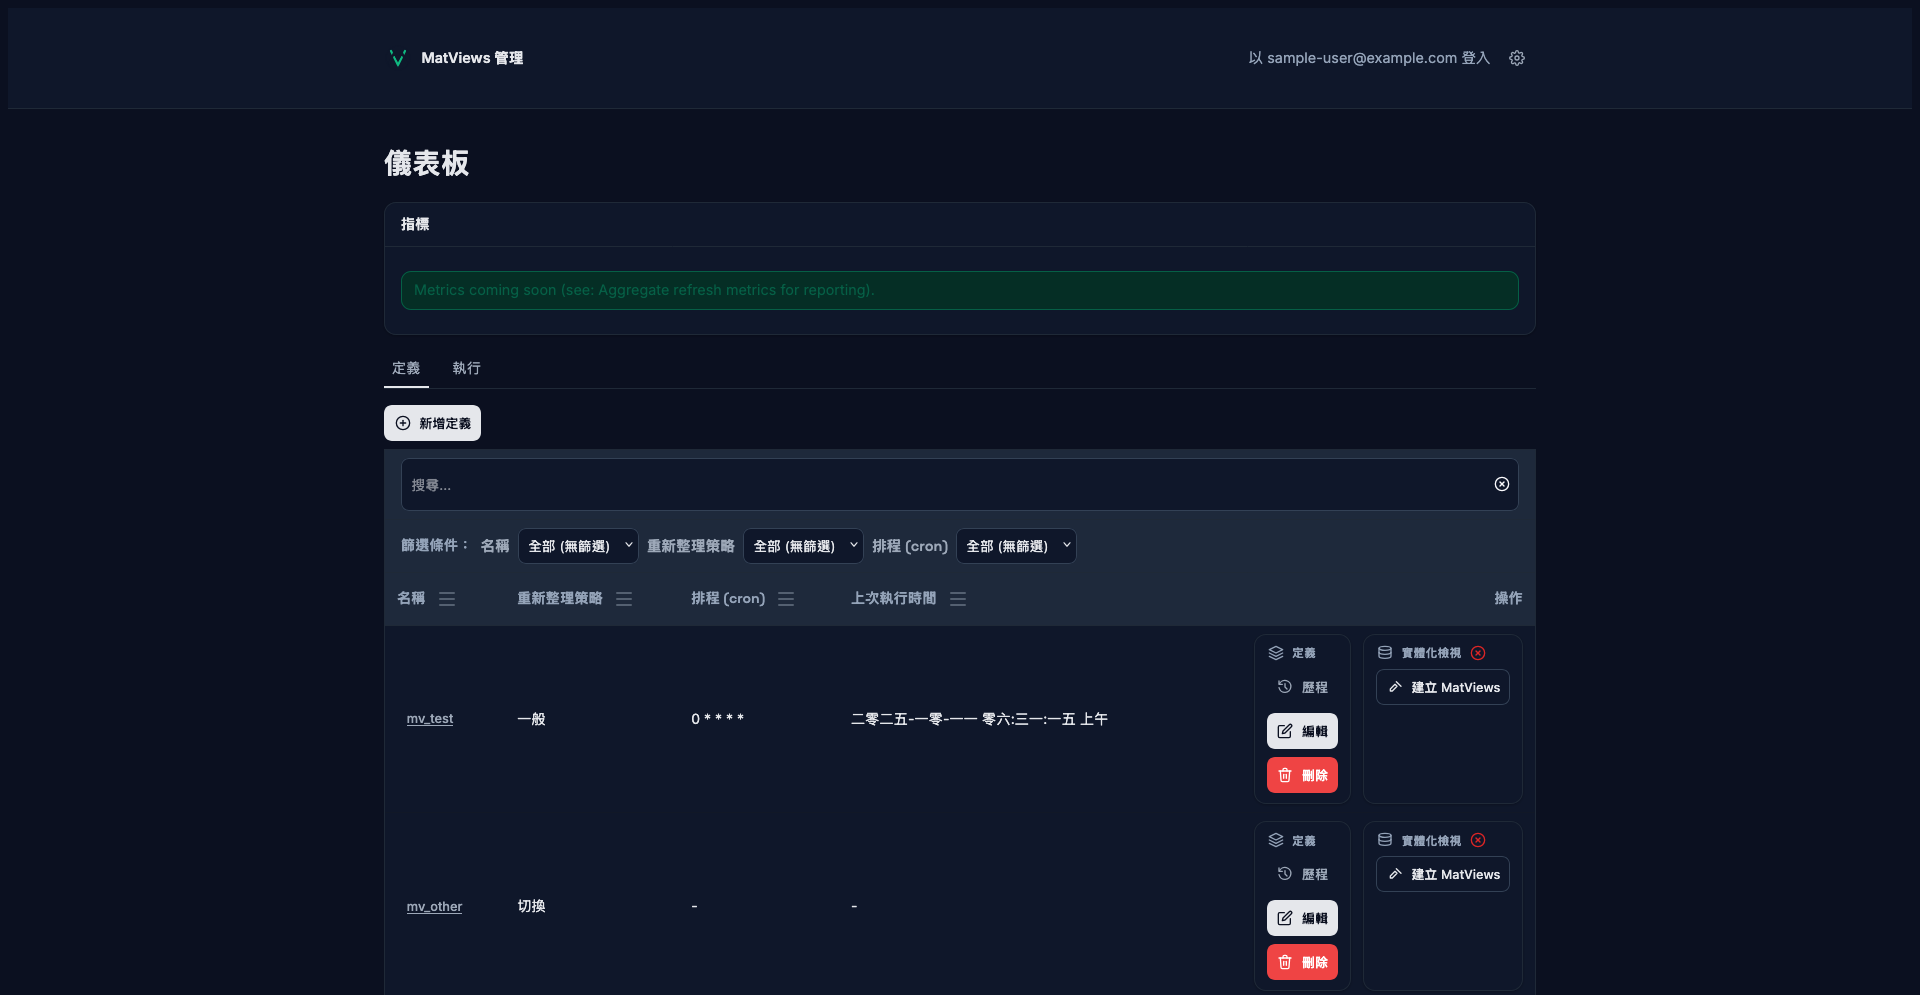Expand the 排程 (cron) filter dropdown
The height and width of the screenshot is (995, 1920).
[1016, 546]
